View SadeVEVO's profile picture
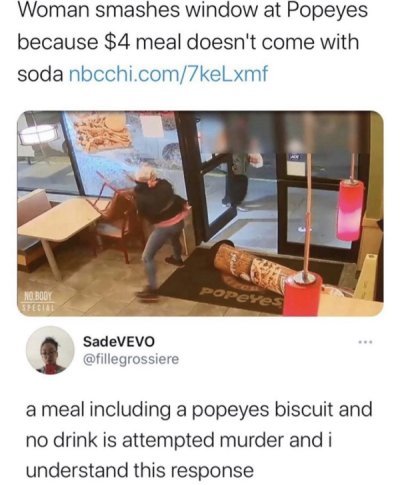 click(50, 350)
